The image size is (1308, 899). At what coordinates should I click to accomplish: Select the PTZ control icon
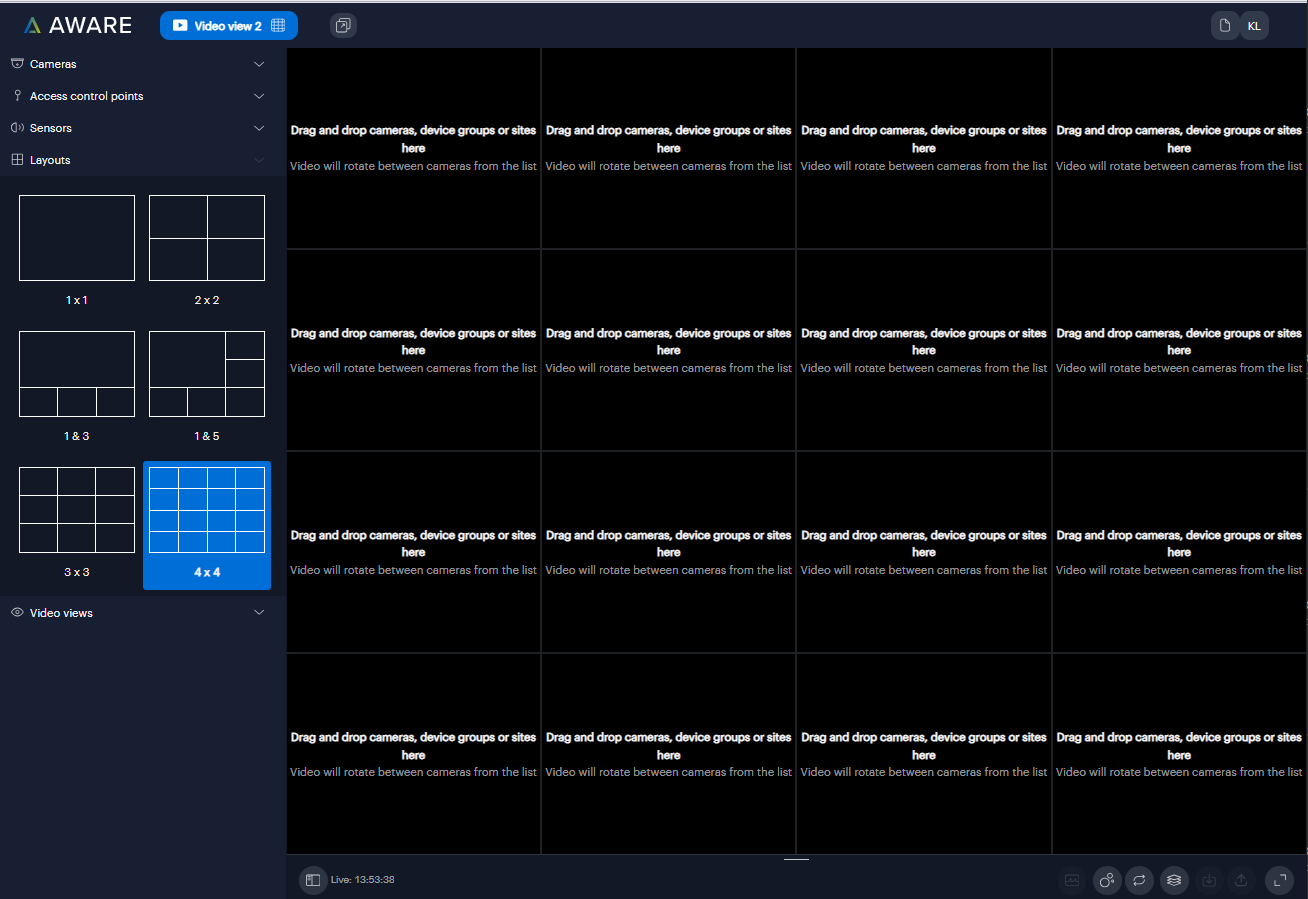tap(1107, 880)
